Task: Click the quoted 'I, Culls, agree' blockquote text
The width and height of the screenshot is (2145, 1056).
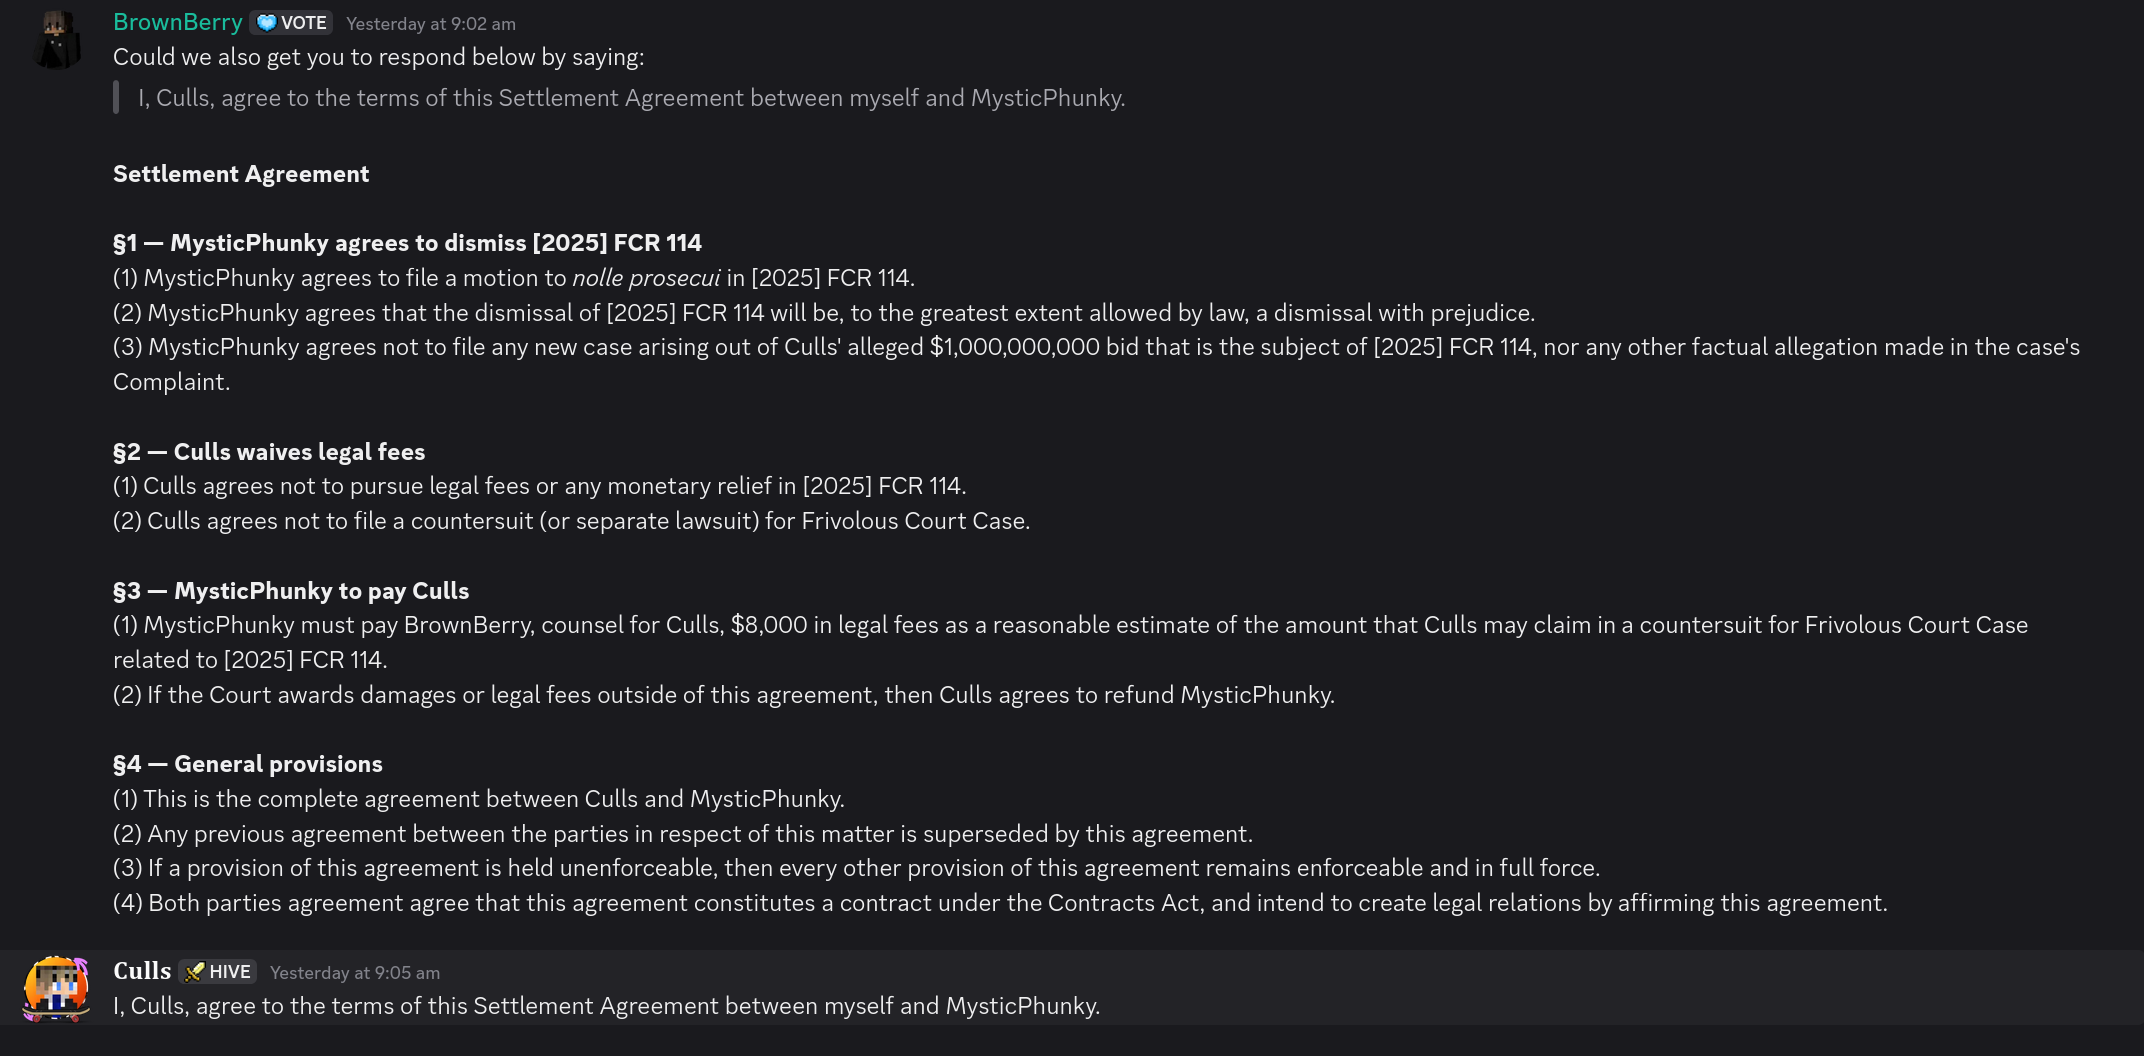Action: (631, 98)
